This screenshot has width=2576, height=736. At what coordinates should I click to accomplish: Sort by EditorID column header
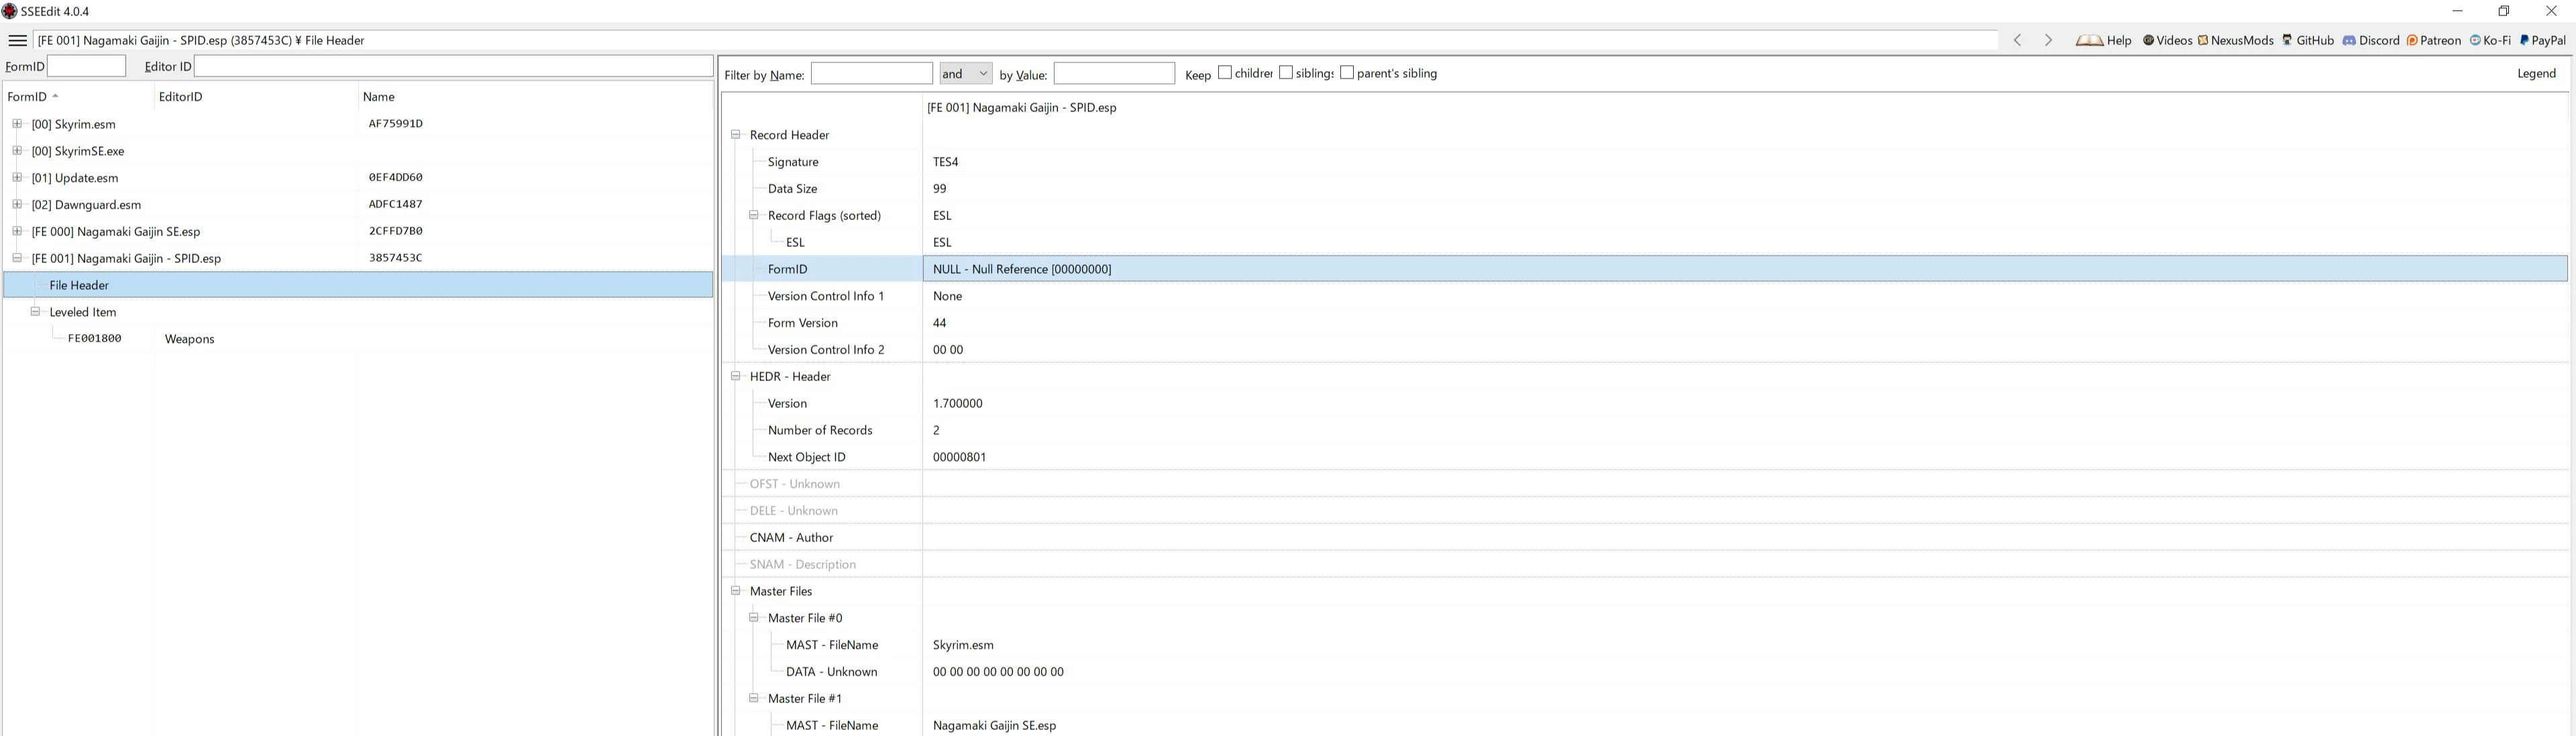(256, 97)
